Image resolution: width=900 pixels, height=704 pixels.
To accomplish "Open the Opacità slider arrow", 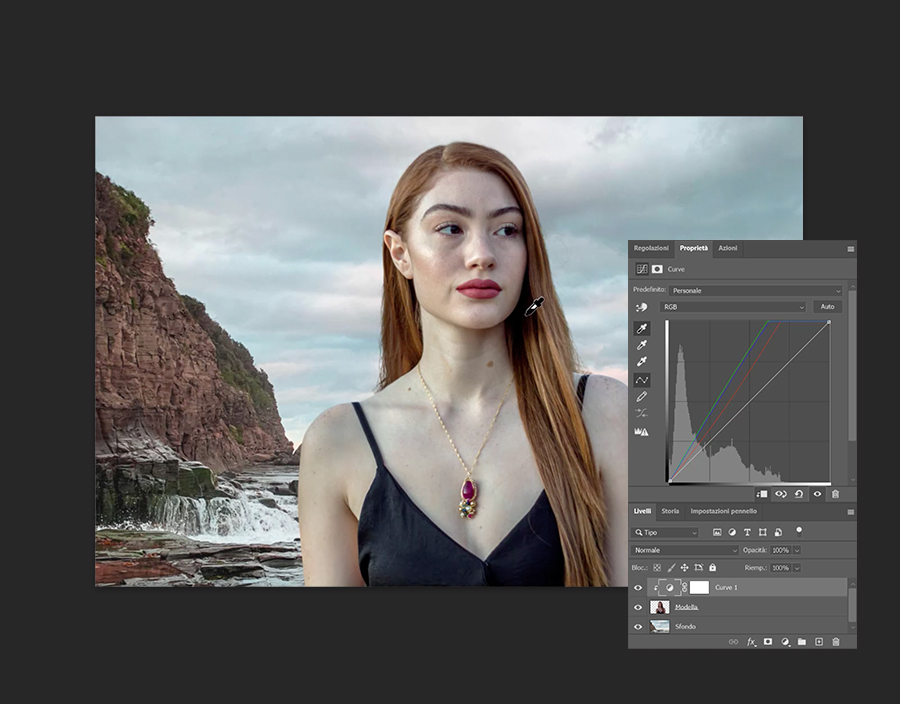I will click(797, 550).
